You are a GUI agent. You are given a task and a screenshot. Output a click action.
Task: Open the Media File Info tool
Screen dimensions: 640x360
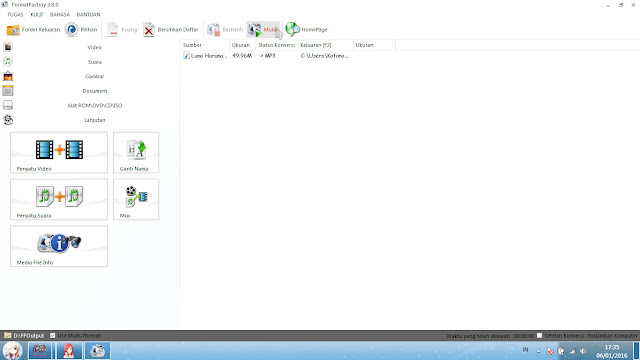(59, 246)
